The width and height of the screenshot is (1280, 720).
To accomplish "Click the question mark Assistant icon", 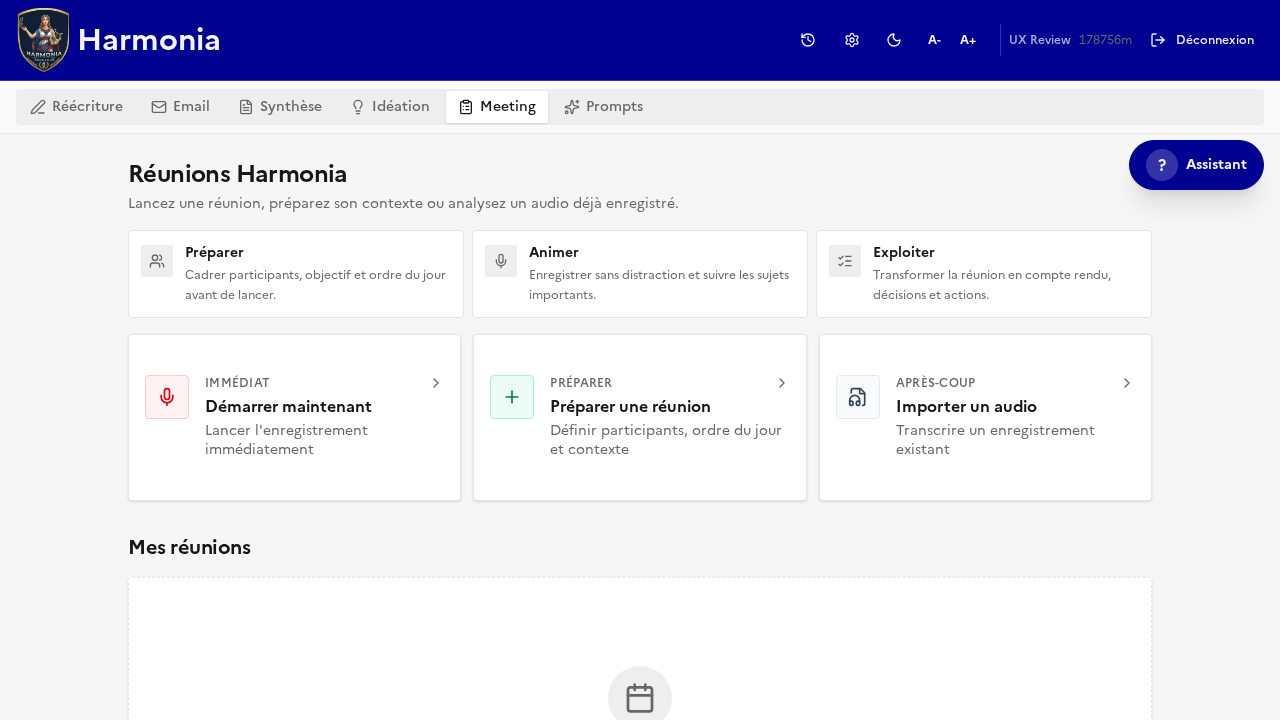I will click(x=1162, y=165).
